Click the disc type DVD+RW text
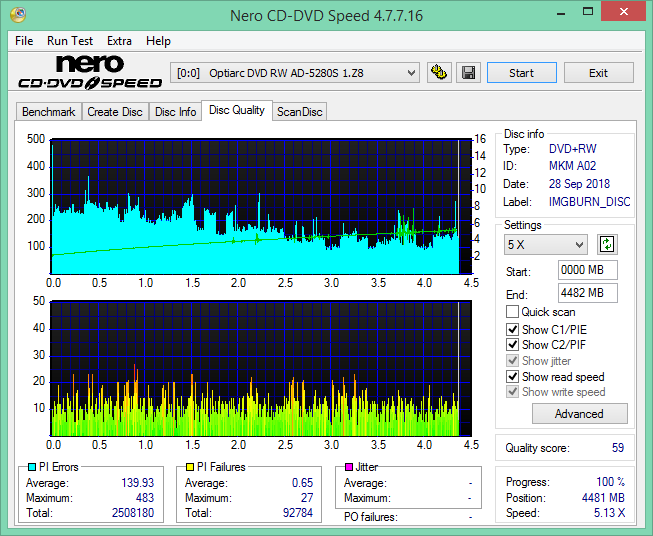This screenshot has height=536, width=653. click(572, 149)
